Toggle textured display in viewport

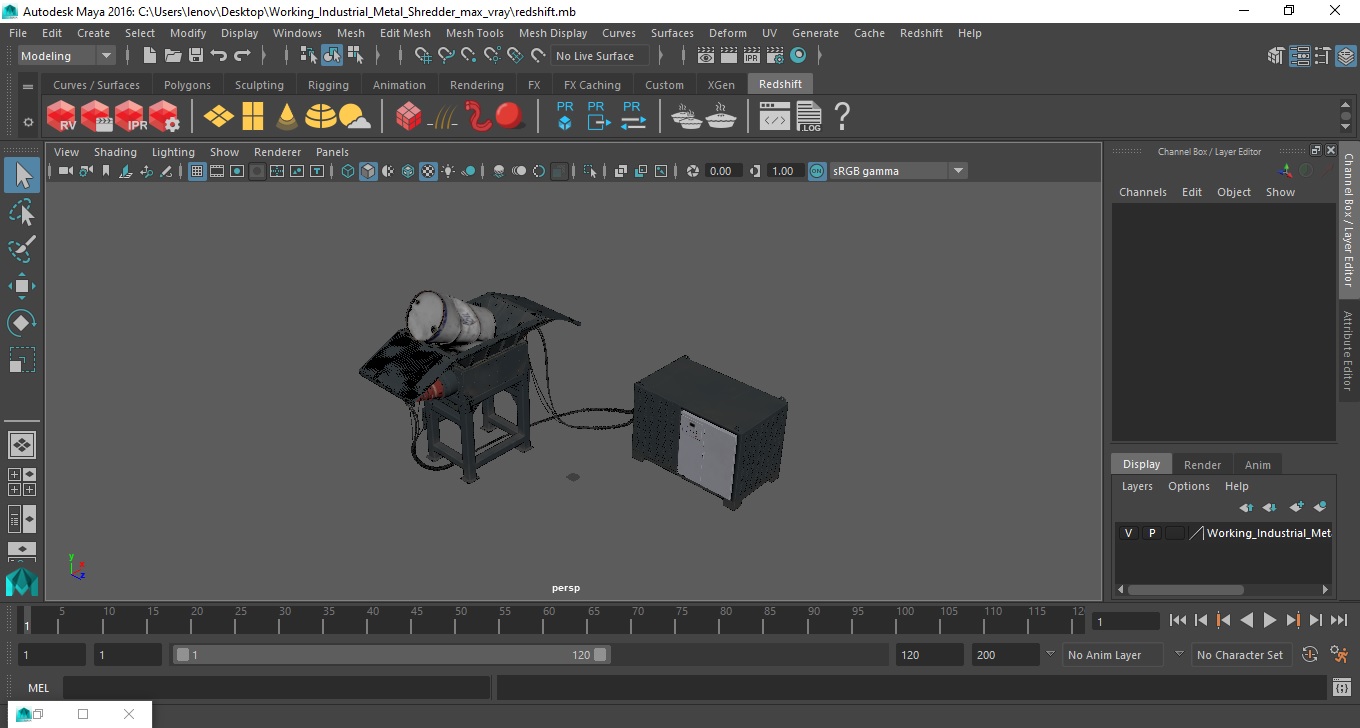pos(428,171)
